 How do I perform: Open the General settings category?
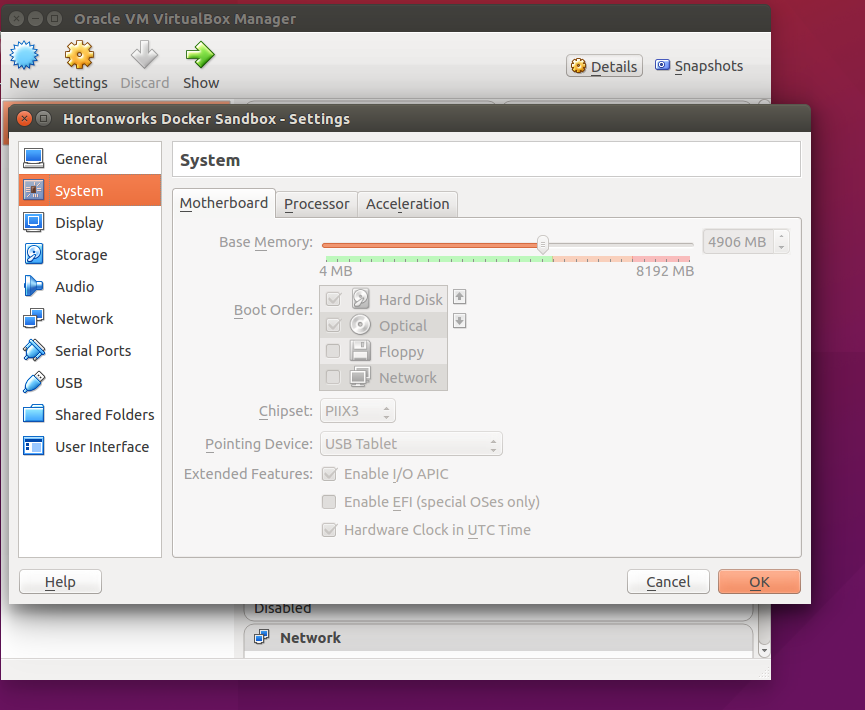tap(90, 159)
